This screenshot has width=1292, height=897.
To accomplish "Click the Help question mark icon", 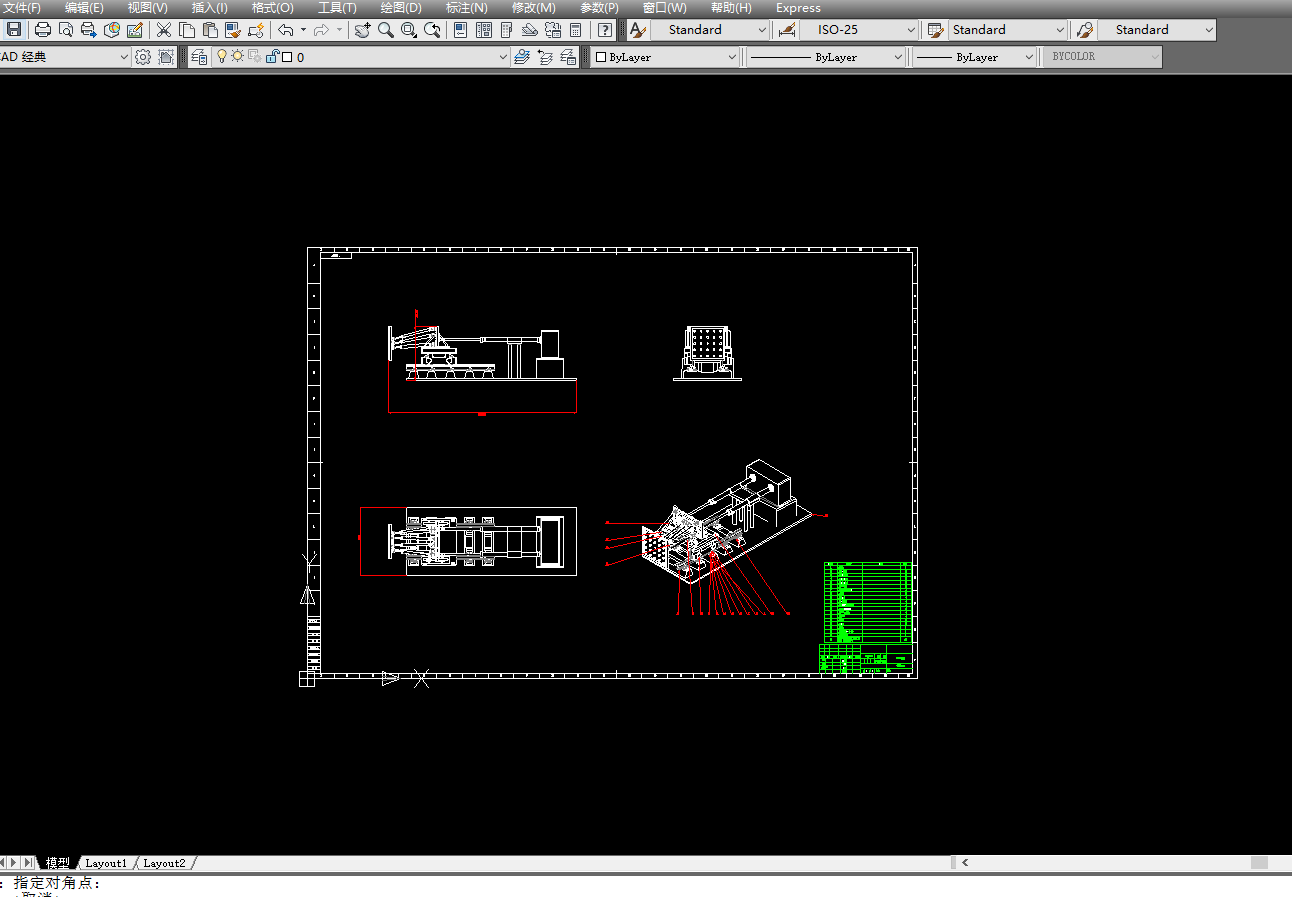I will (604, 30).
